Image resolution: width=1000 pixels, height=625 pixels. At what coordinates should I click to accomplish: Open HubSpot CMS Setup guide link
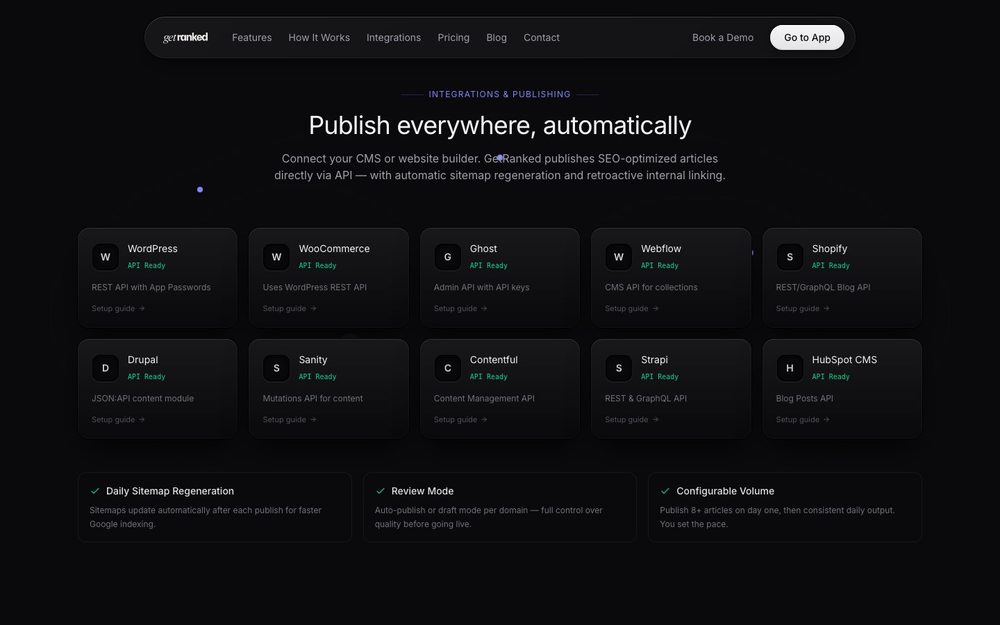pyautogui.click(x=802, y=420)
